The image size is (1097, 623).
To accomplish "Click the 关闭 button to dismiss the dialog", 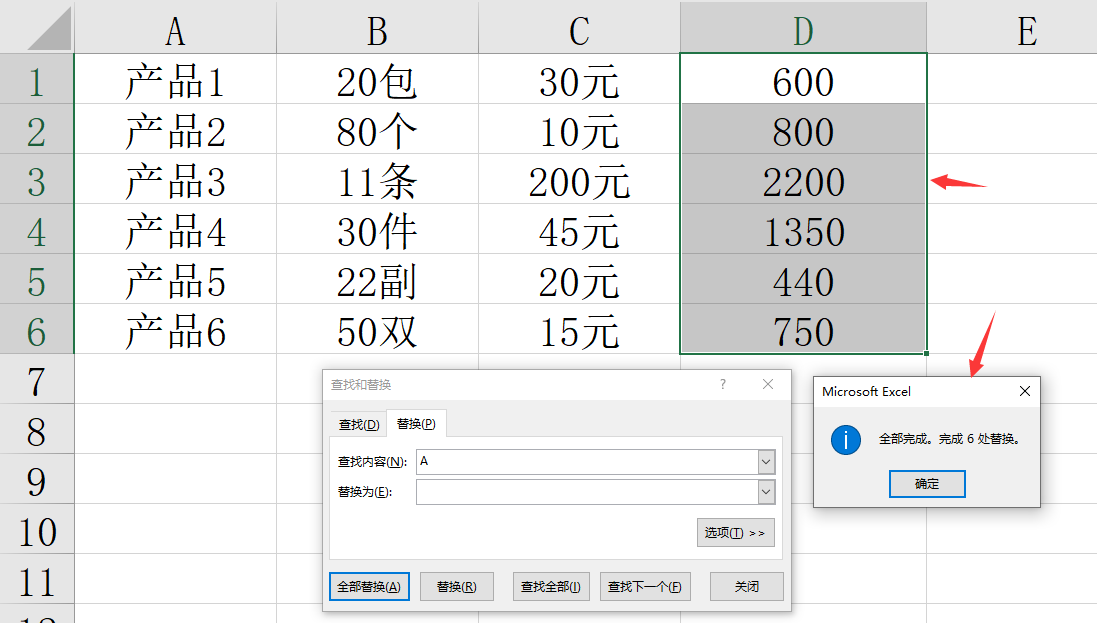I will point(746,587).
